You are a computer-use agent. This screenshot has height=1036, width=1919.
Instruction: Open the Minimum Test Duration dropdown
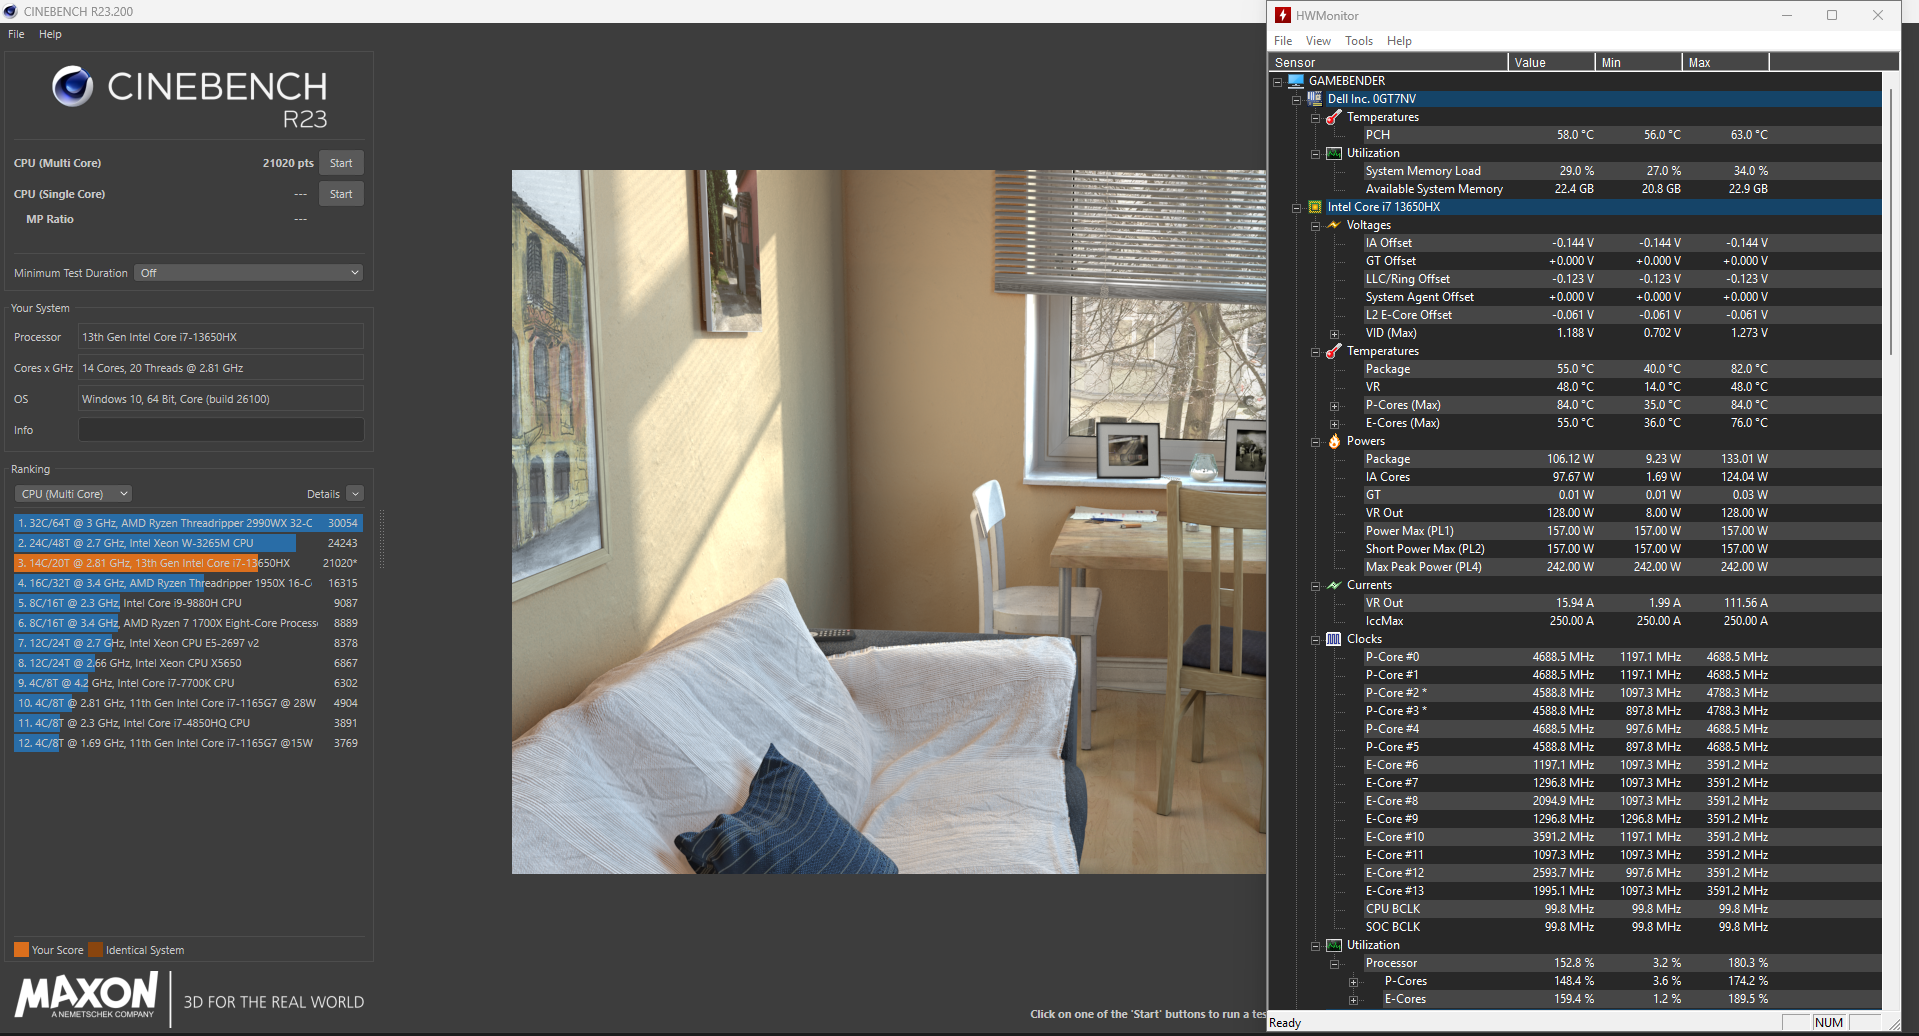point(248,273)
